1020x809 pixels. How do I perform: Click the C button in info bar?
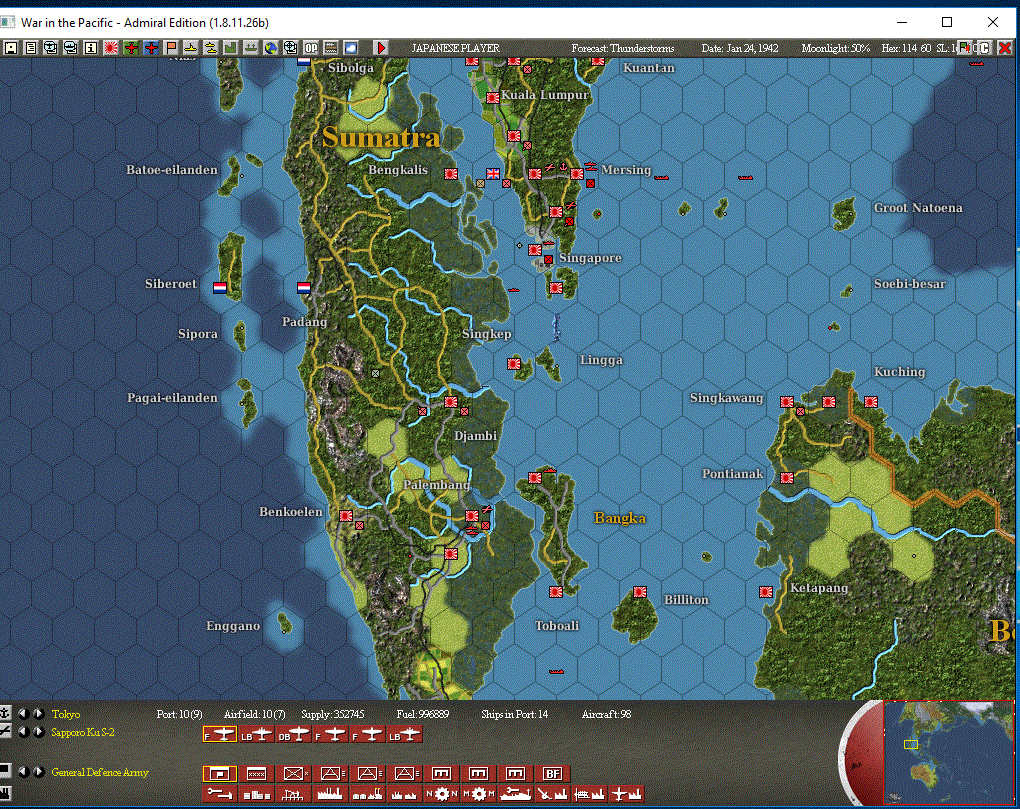click(x=985, y=47)
